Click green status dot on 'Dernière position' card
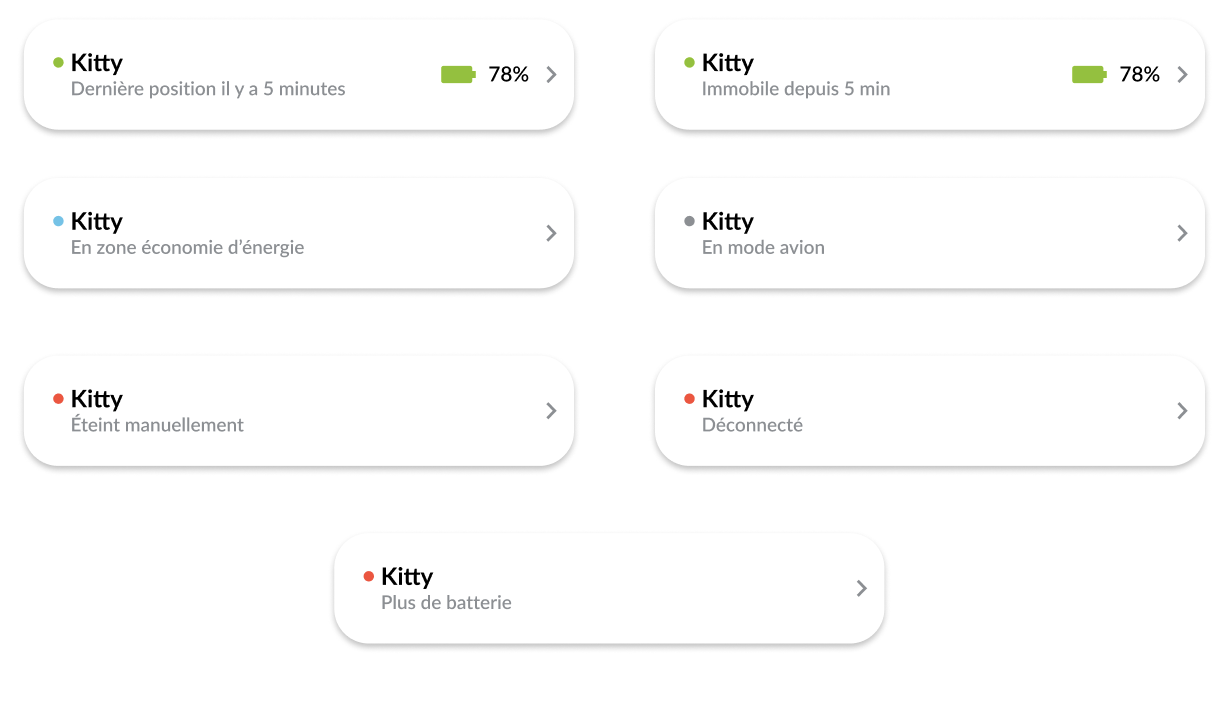Screen dimensions: 1228x708 click(58, 63)
